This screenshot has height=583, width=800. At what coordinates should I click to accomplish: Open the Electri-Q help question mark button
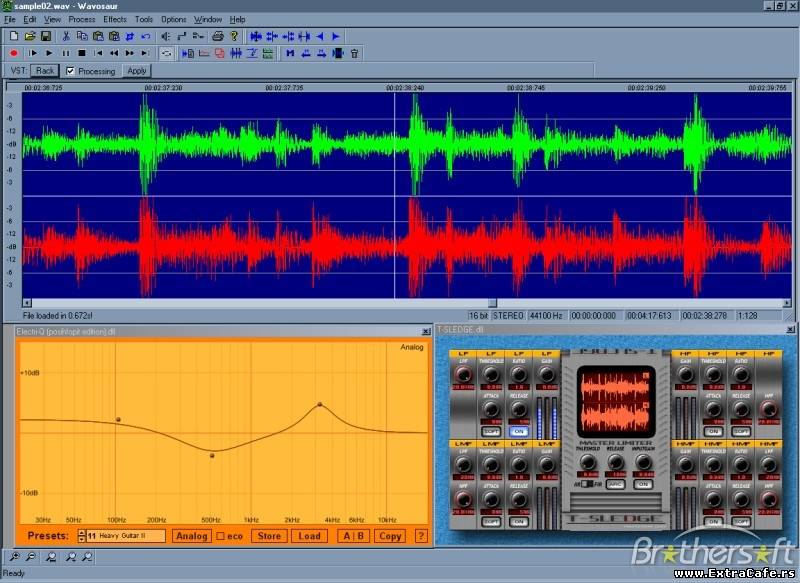(x=421, y=536)
